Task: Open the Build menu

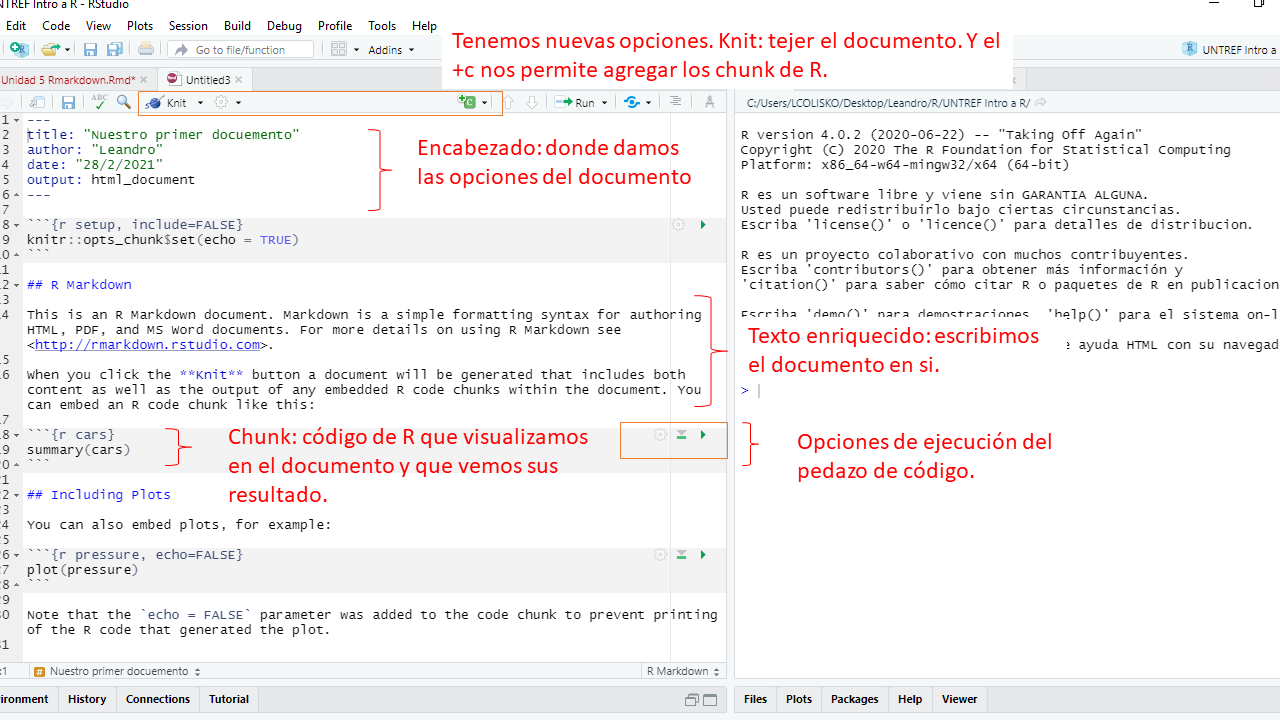Action: [238, 26]
